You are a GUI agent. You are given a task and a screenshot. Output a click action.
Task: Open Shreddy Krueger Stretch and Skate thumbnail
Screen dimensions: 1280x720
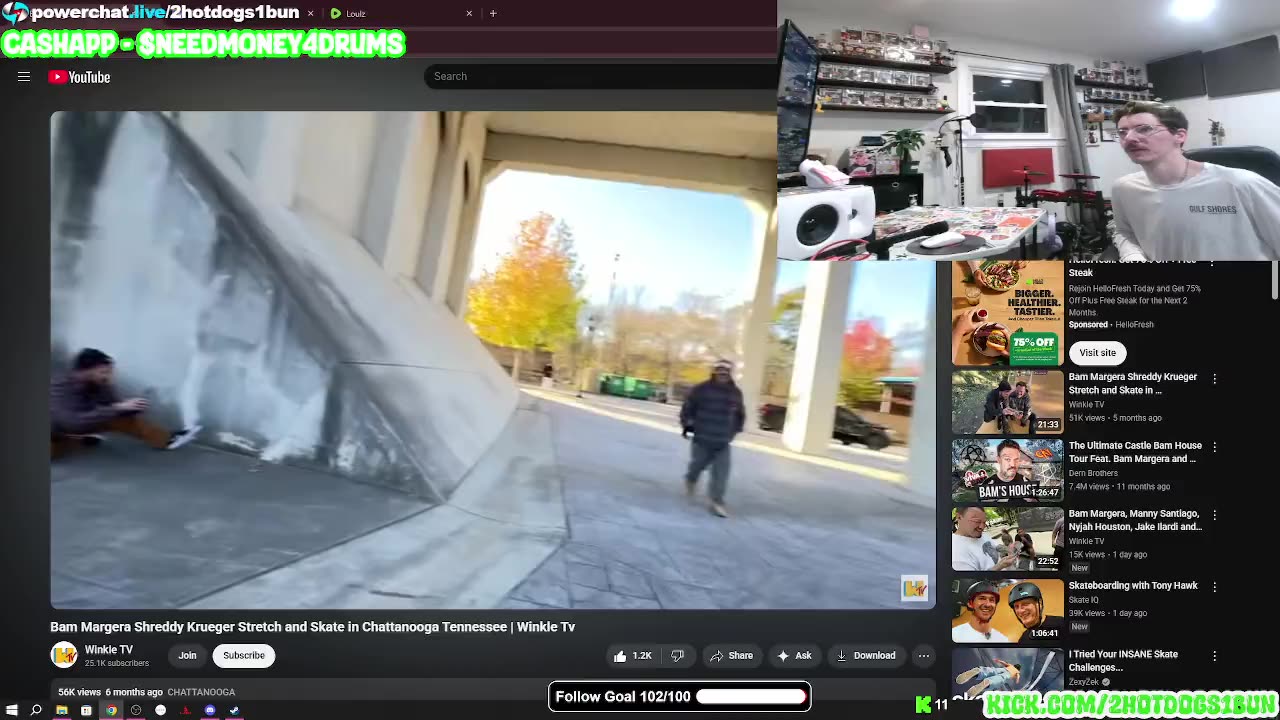point(1007,402)
